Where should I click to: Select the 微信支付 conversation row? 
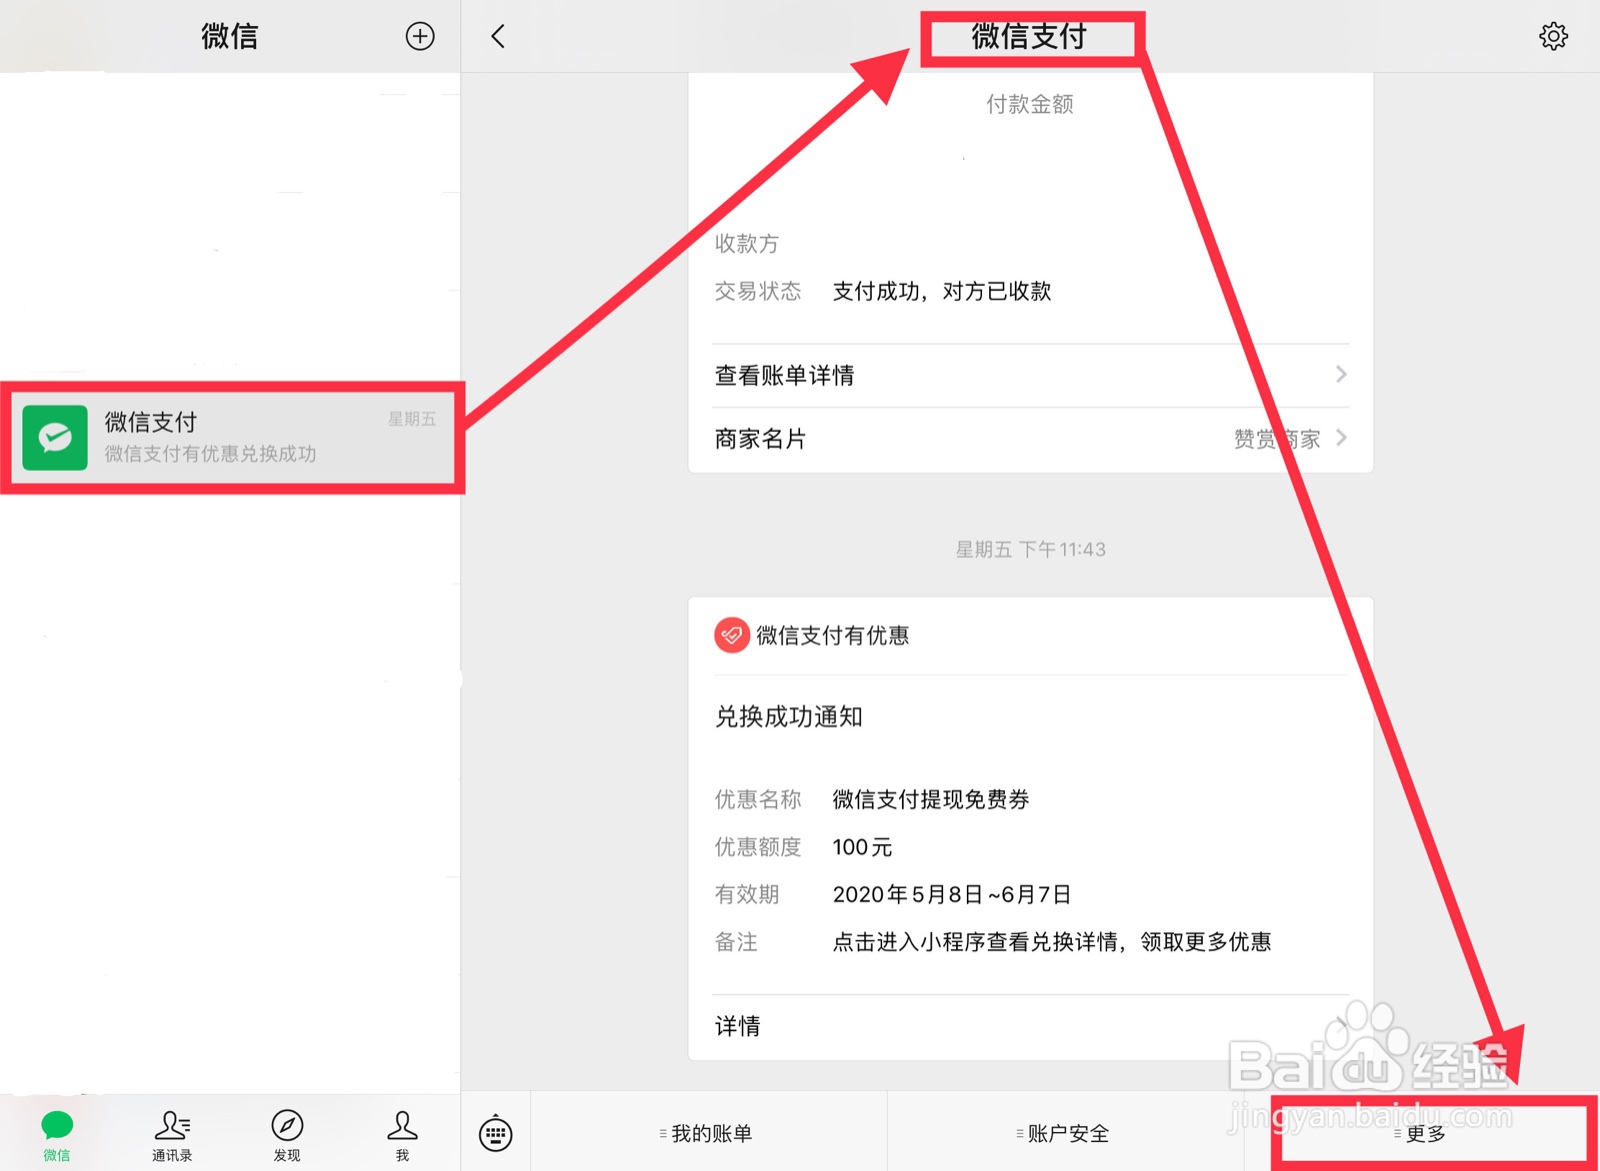pos(231,437)
